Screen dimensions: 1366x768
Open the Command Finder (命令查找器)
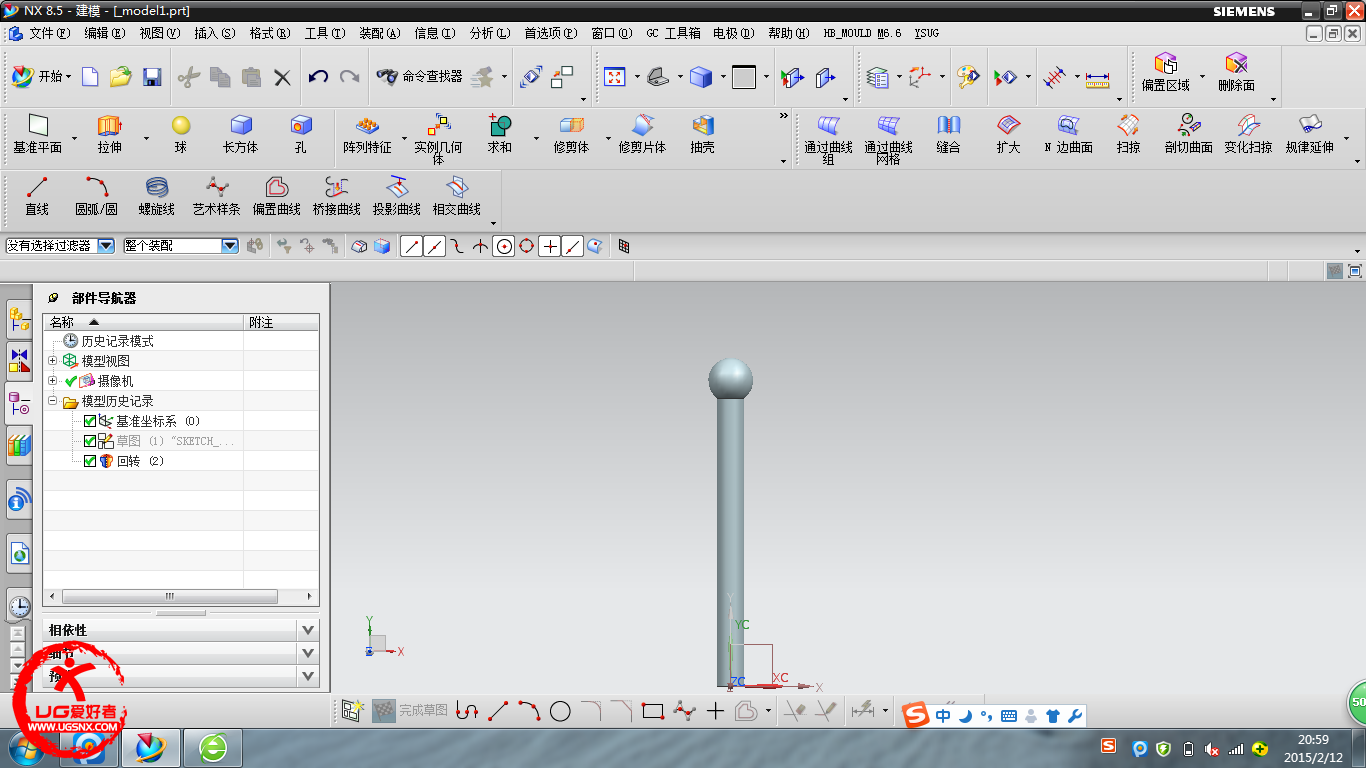point(420,76)
